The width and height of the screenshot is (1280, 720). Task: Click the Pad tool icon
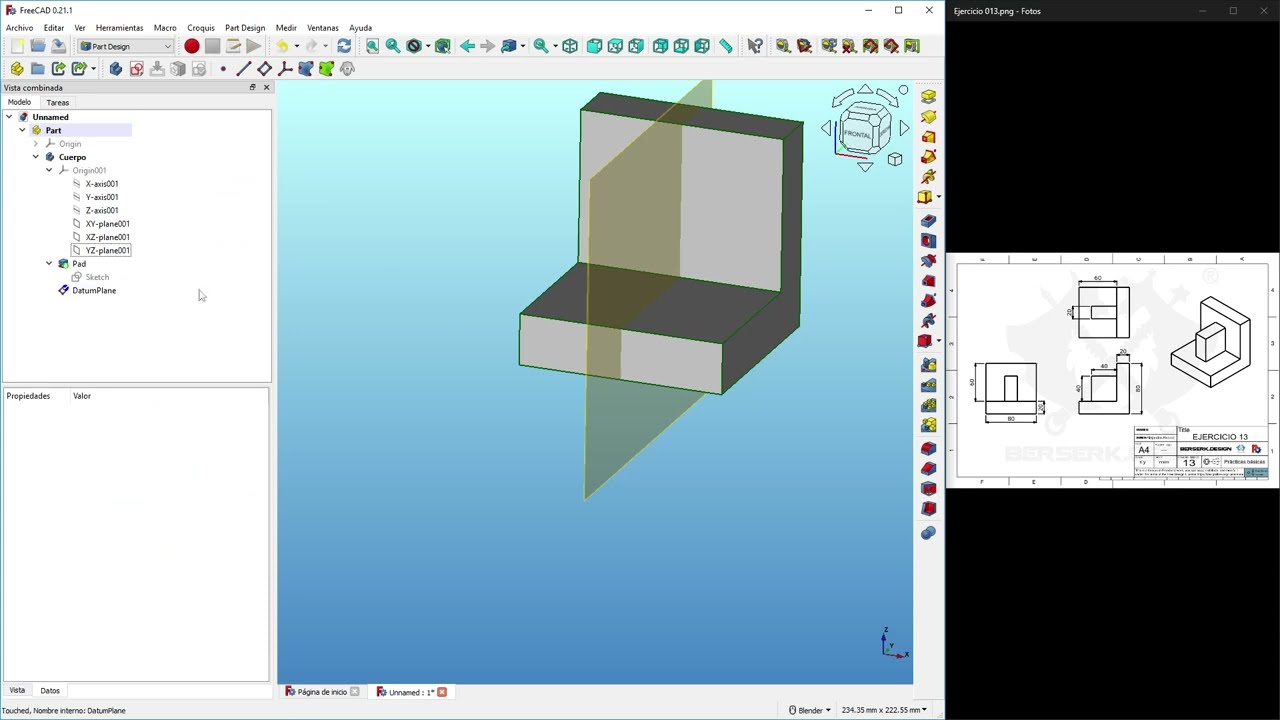click(928, 97)
